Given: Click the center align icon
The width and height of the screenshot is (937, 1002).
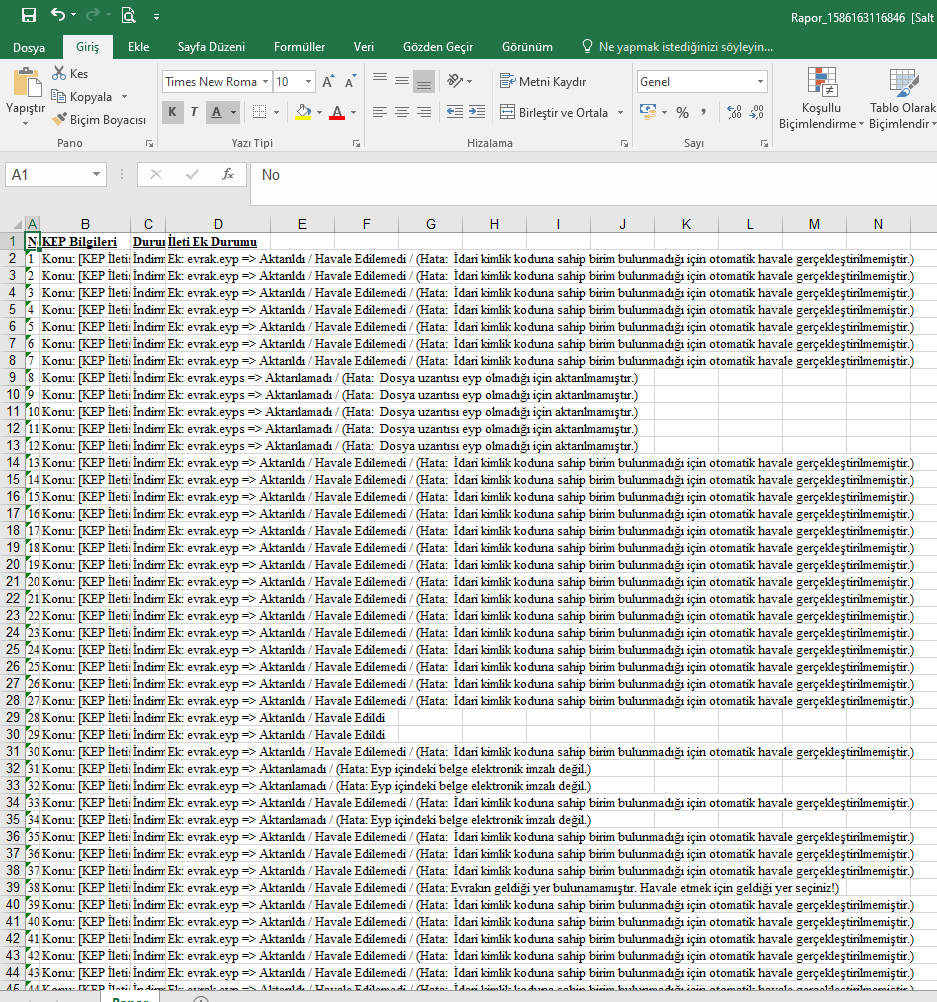Looking at the screenshot, I should pyautogui.click(x=402, y=112).
